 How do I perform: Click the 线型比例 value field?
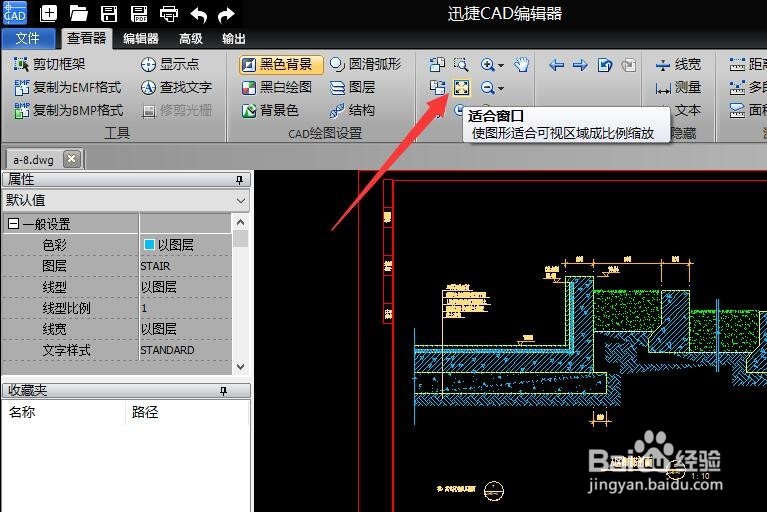[x=185, y=308]
